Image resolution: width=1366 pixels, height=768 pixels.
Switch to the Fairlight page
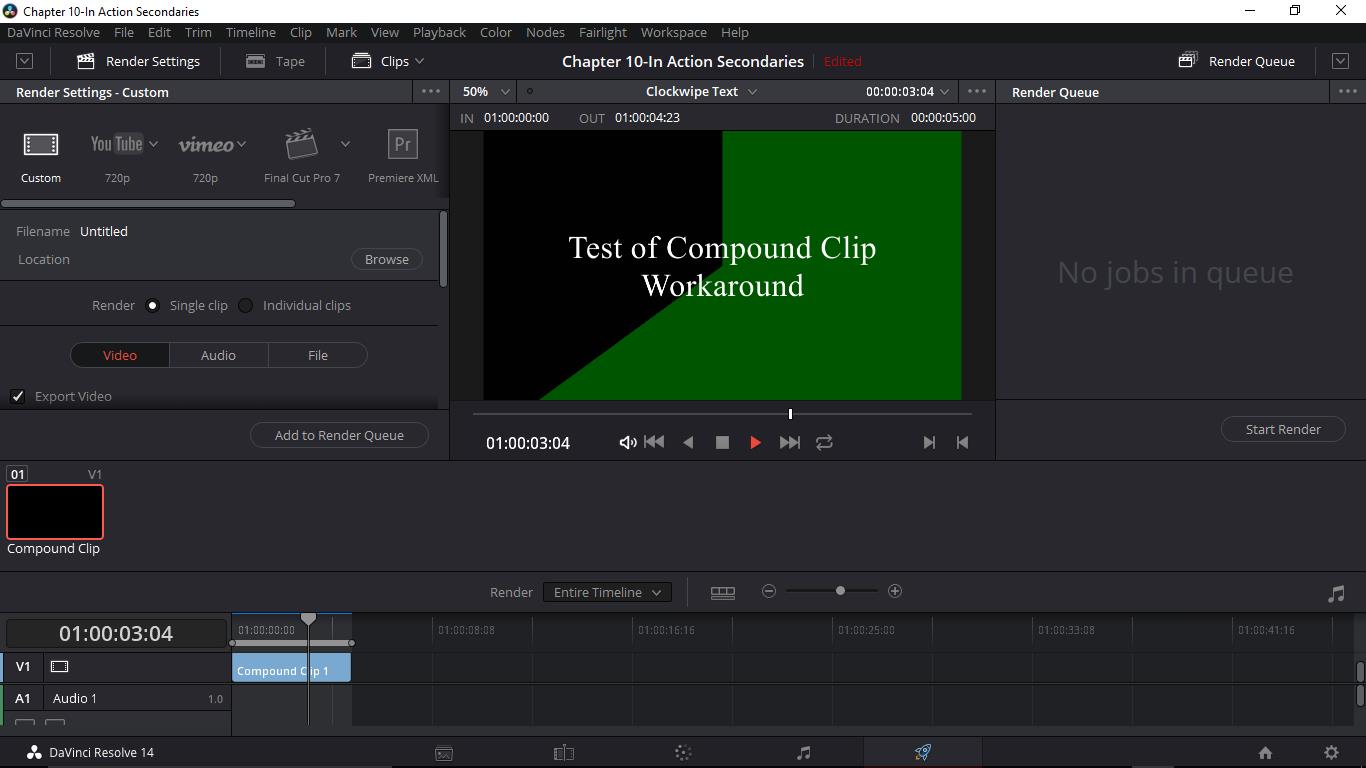pyautogui.click(x=803, y=753)
